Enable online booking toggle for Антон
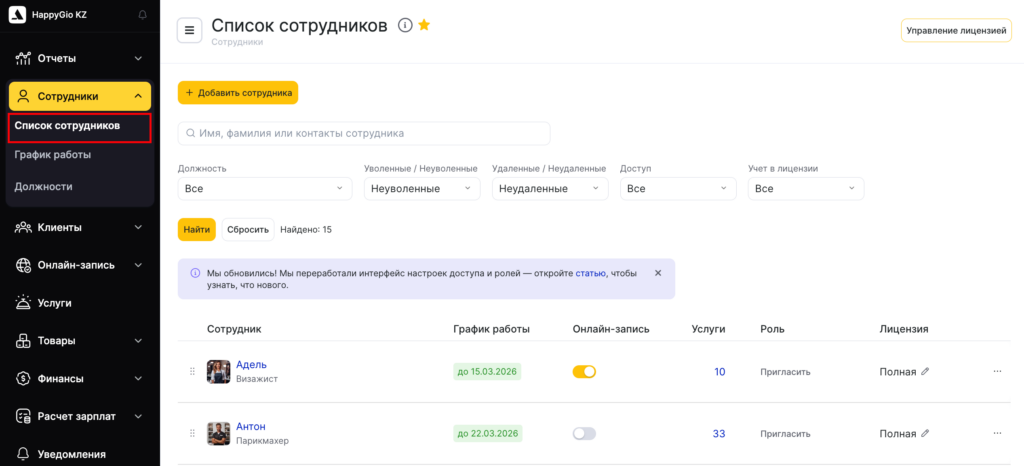Image resolution: width=1024 pixels, height=466 pixels. point(584,434)
